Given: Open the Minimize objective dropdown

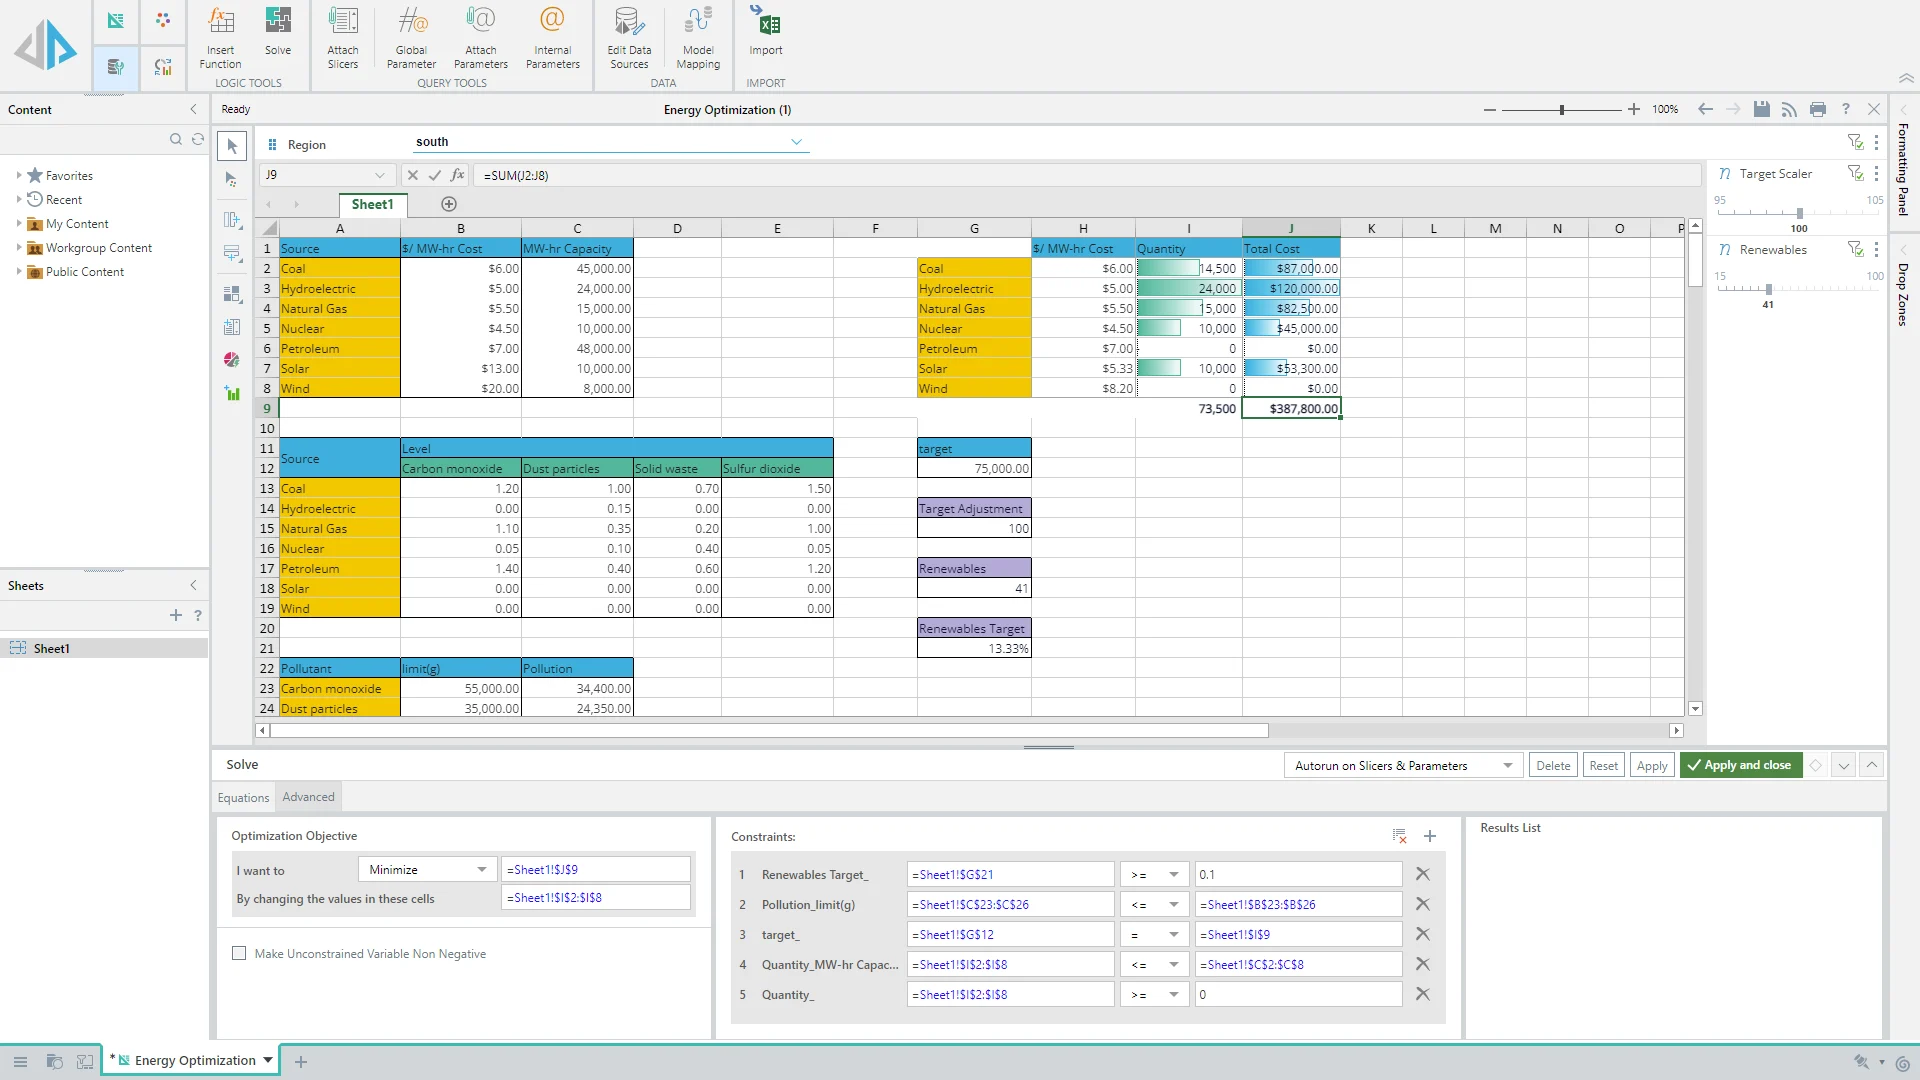Looking at the screenshot, I should click(427, 869).
